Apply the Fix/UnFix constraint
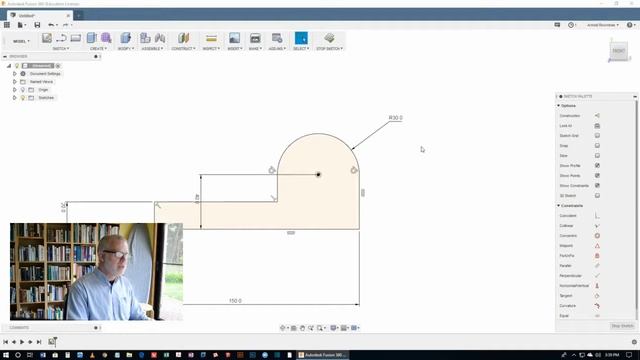 (597, 256)
